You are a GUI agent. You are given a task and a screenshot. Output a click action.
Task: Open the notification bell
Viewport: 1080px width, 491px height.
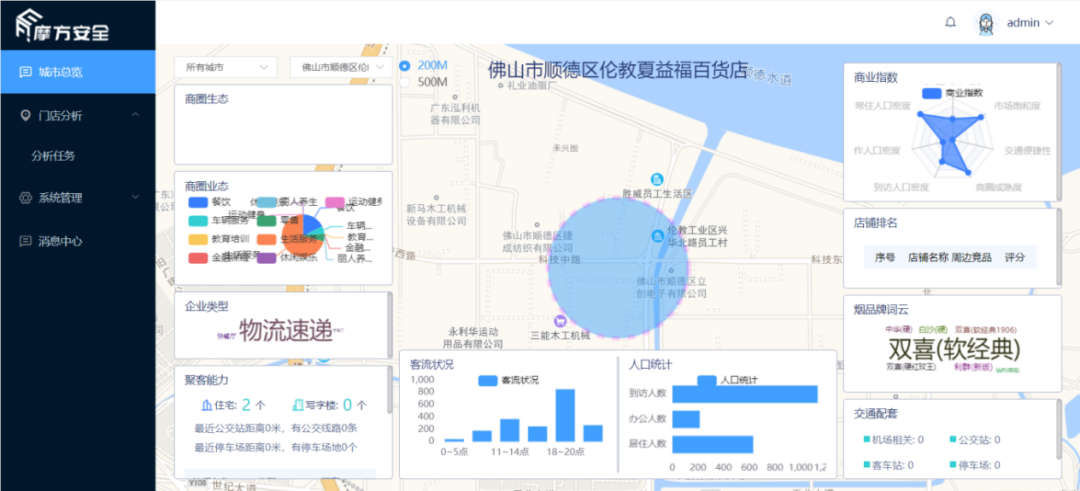[x=951, y=22]
